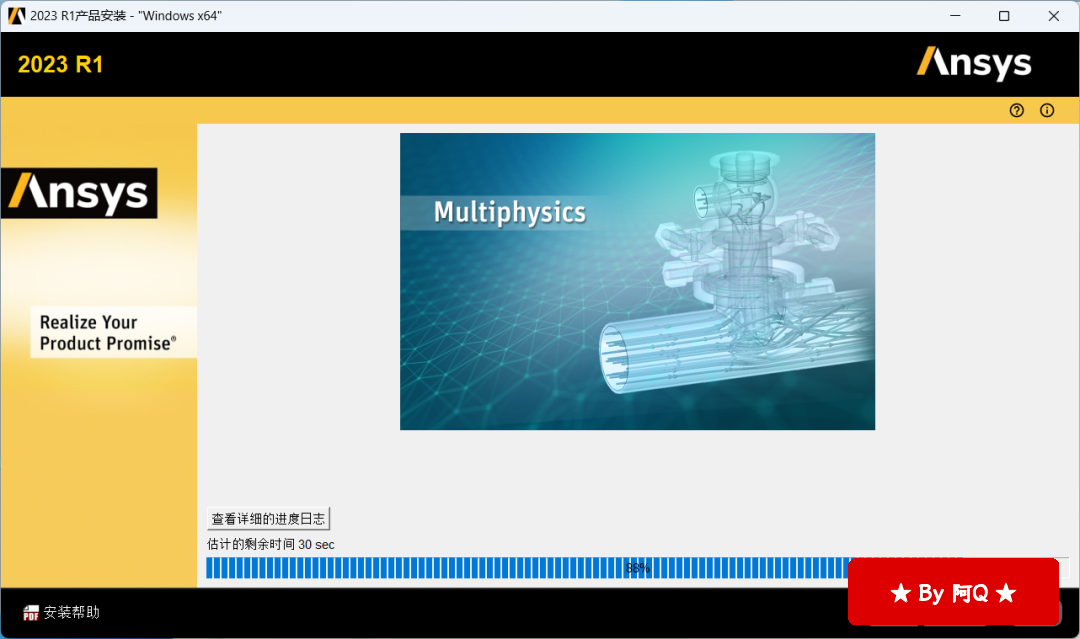Open the help question mark icon
1080x639 pixels.
pyautogui.click(x=1017, y=110)
